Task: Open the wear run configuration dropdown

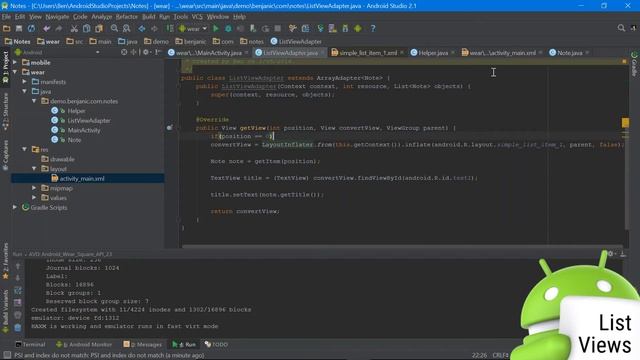Action: coord(193,29)
